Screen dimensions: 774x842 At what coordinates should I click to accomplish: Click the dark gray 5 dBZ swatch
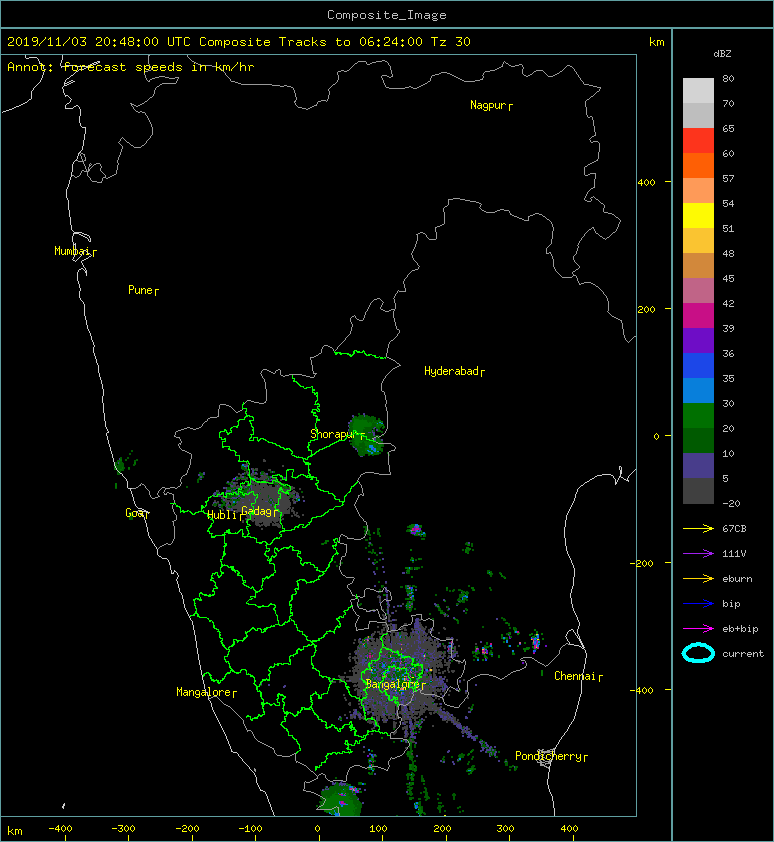698,490
